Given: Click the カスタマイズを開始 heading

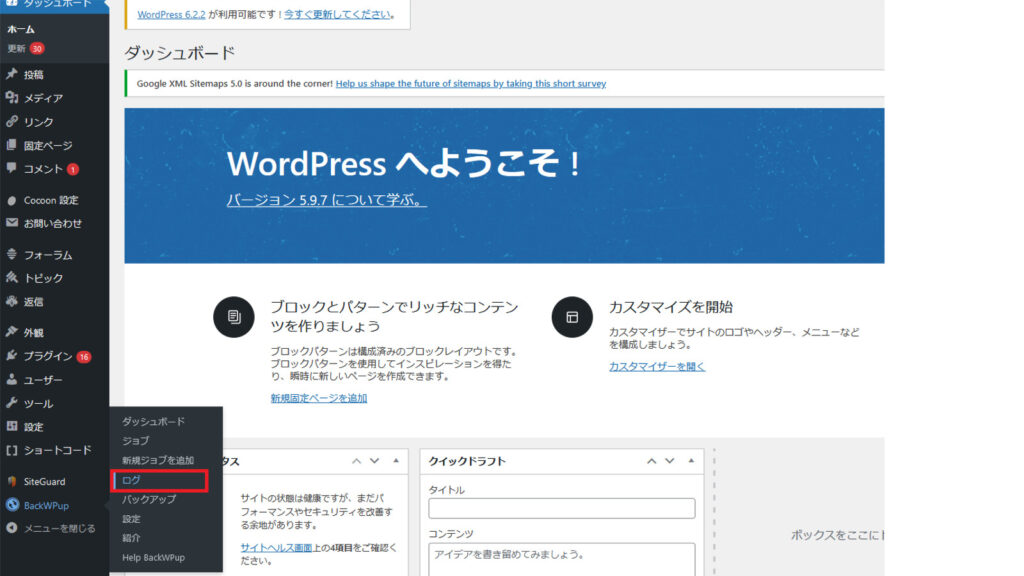Looking at the screenshot, I should (671, 307).
